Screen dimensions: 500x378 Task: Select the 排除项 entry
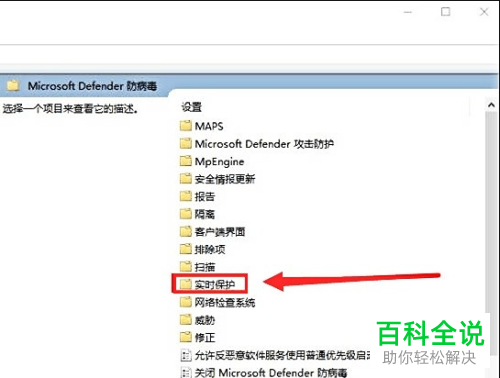210,249
